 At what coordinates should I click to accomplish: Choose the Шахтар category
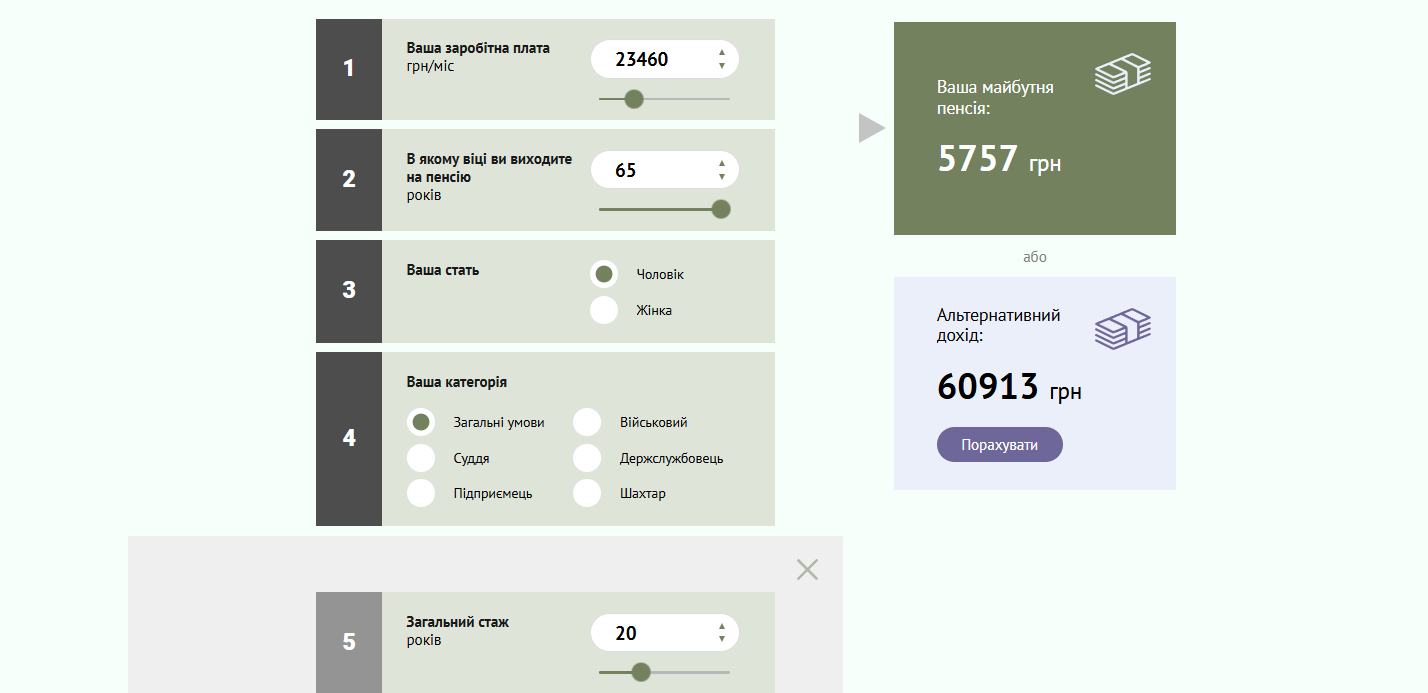(587, 493)
